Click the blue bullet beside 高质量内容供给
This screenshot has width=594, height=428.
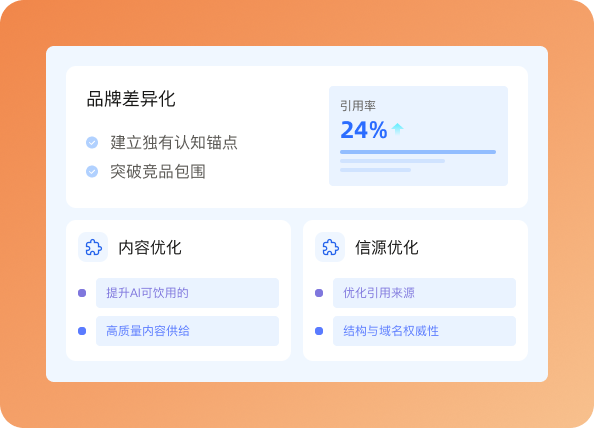(82, 331)
